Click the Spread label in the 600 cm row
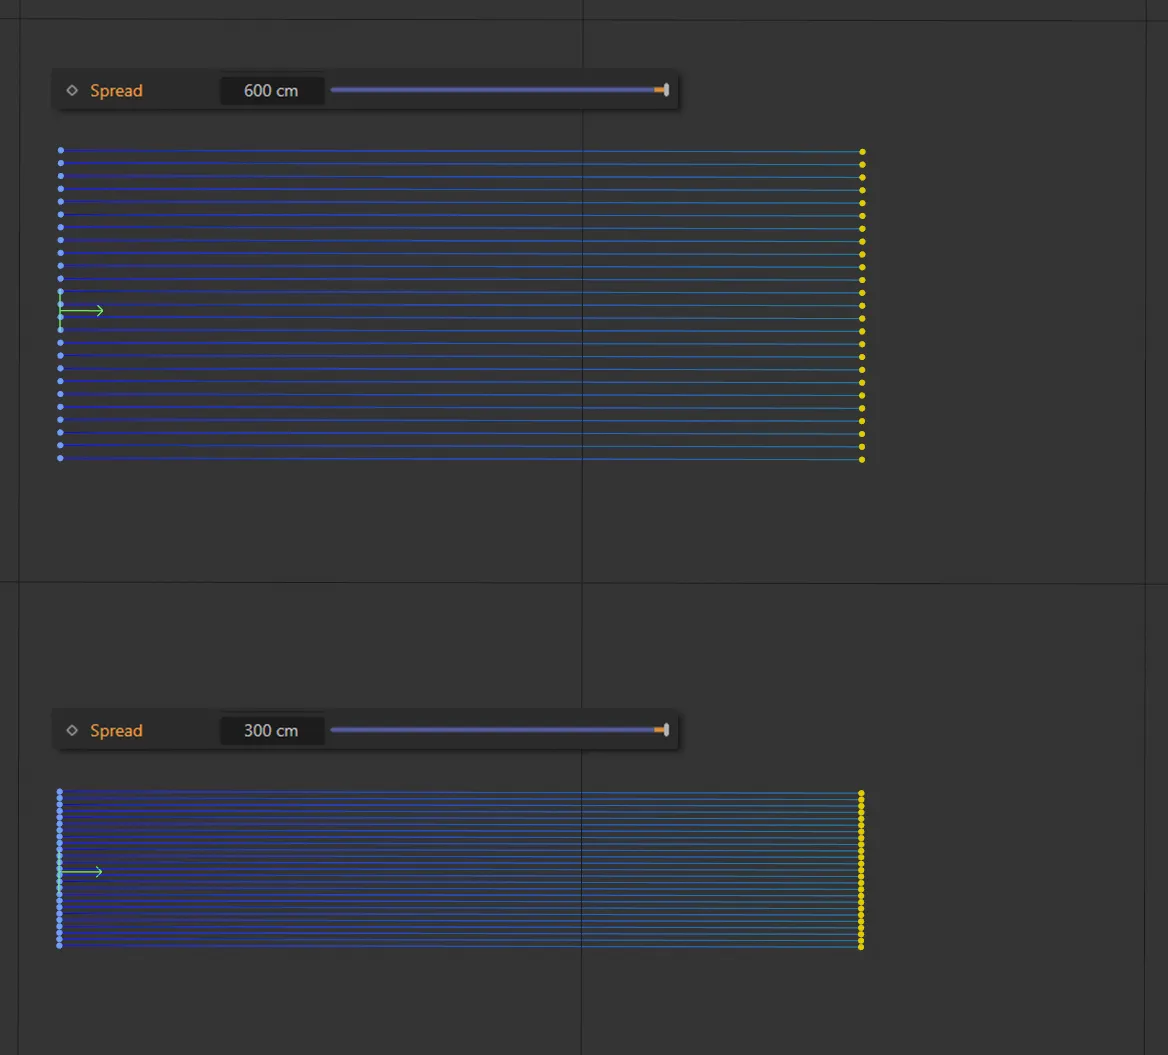This screenshot has width=1168, height=1055. (x=116, y=90)
